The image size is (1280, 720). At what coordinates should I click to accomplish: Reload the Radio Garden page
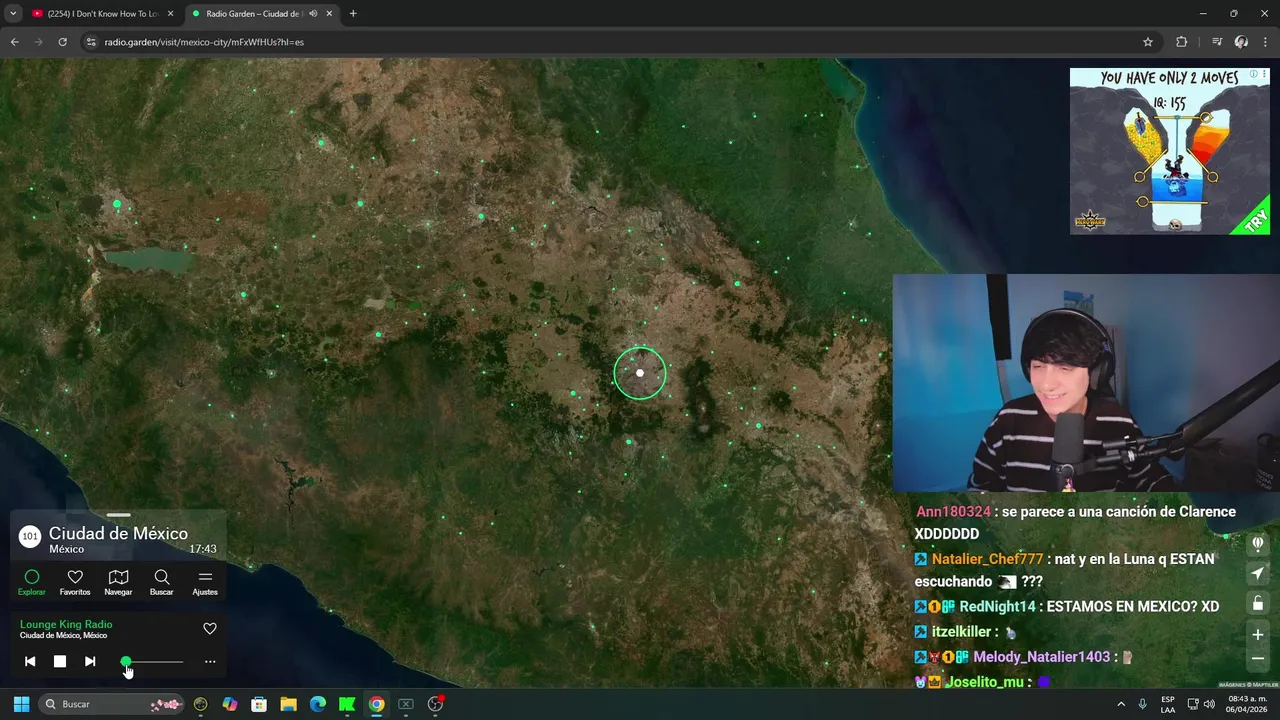tap(62, 42)
